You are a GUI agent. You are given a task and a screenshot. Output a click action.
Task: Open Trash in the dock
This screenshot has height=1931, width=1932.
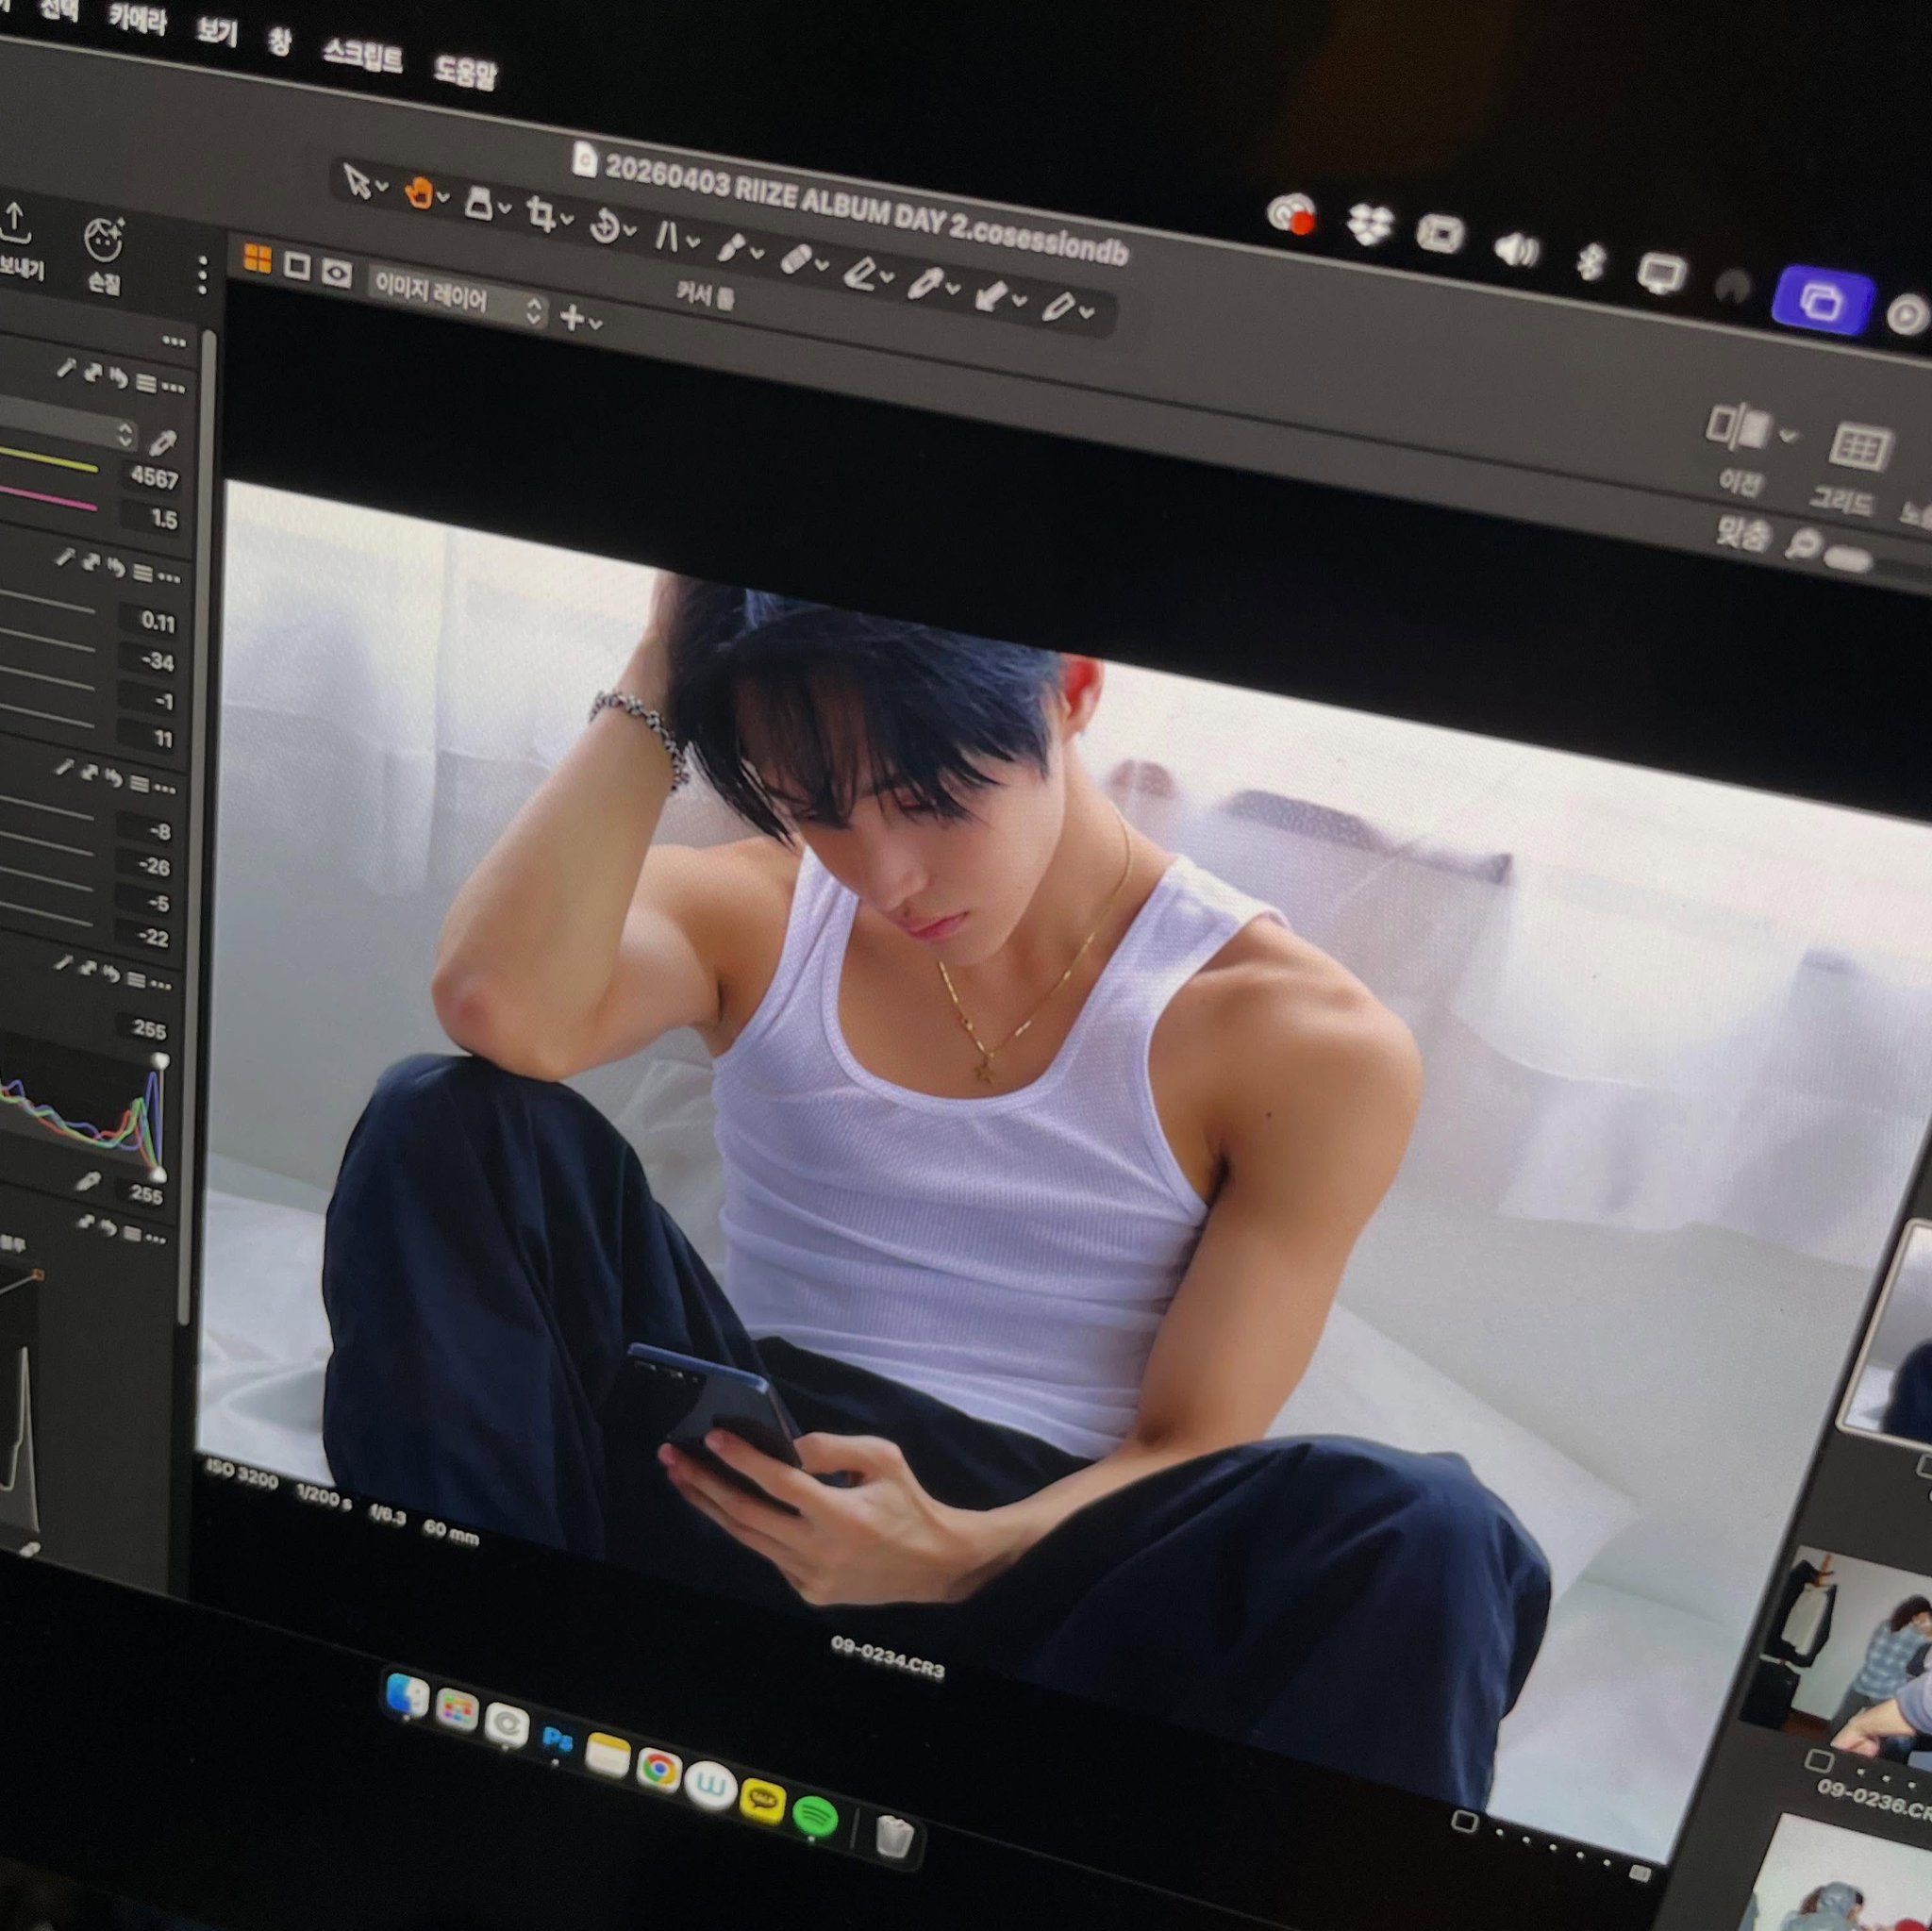click(x=894, y=1836)
